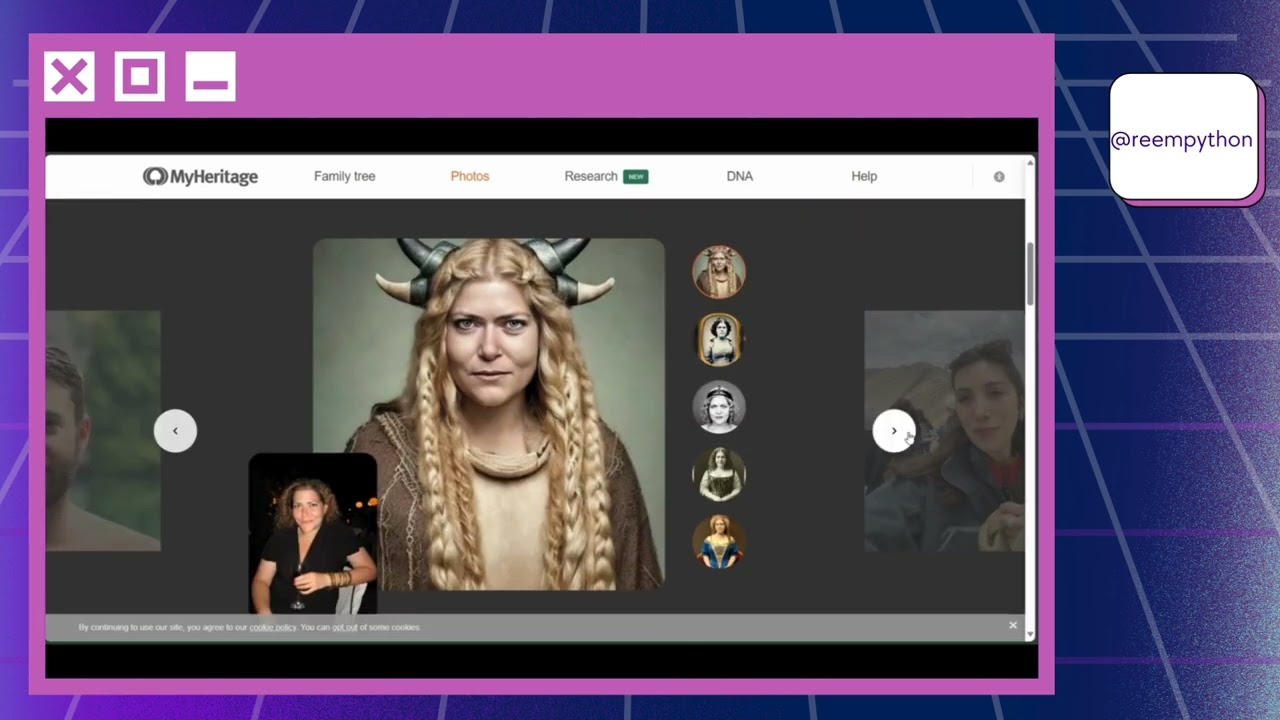
Task: Click the original photo inset of woman
Action: point(313,533)
